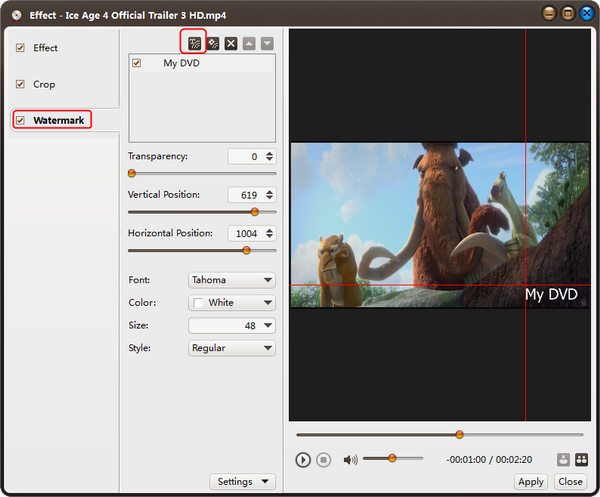Click the add image watermark icon

pos(213,43)
